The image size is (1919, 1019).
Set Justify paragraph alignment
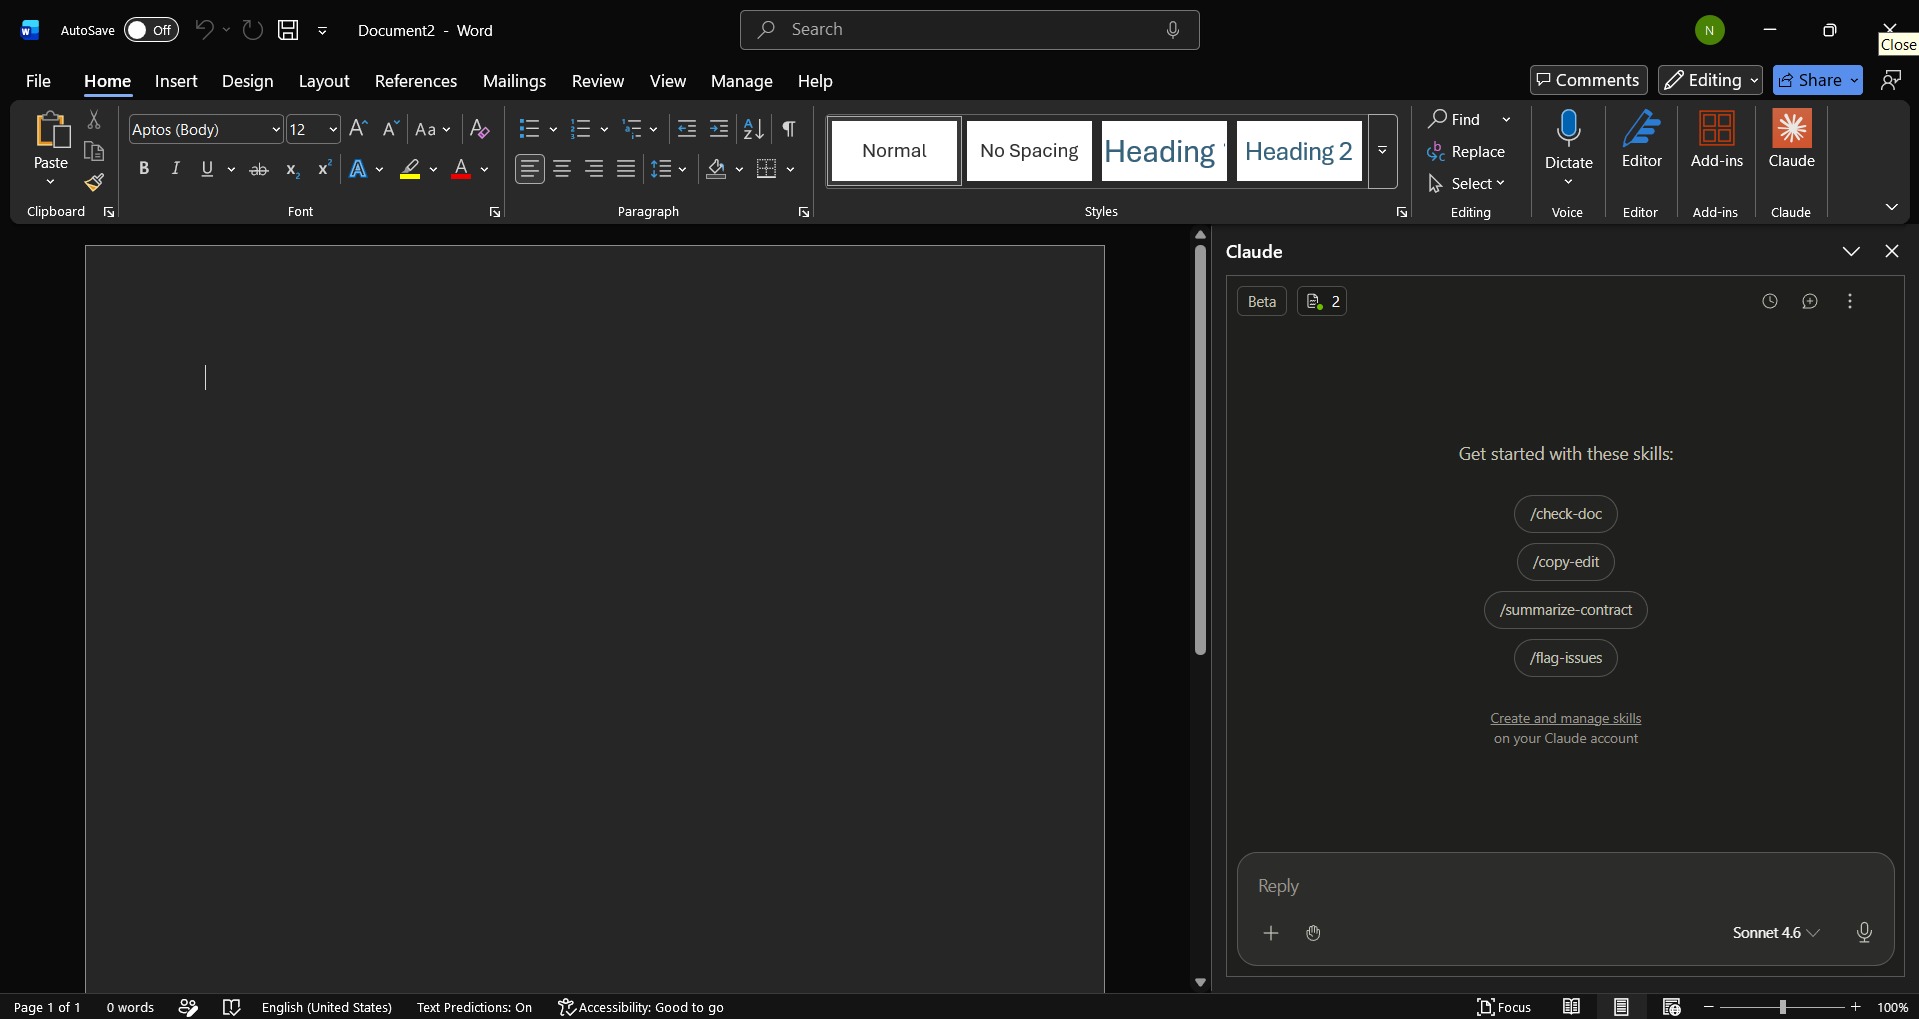pyautogui.click(x=626, y=169)
